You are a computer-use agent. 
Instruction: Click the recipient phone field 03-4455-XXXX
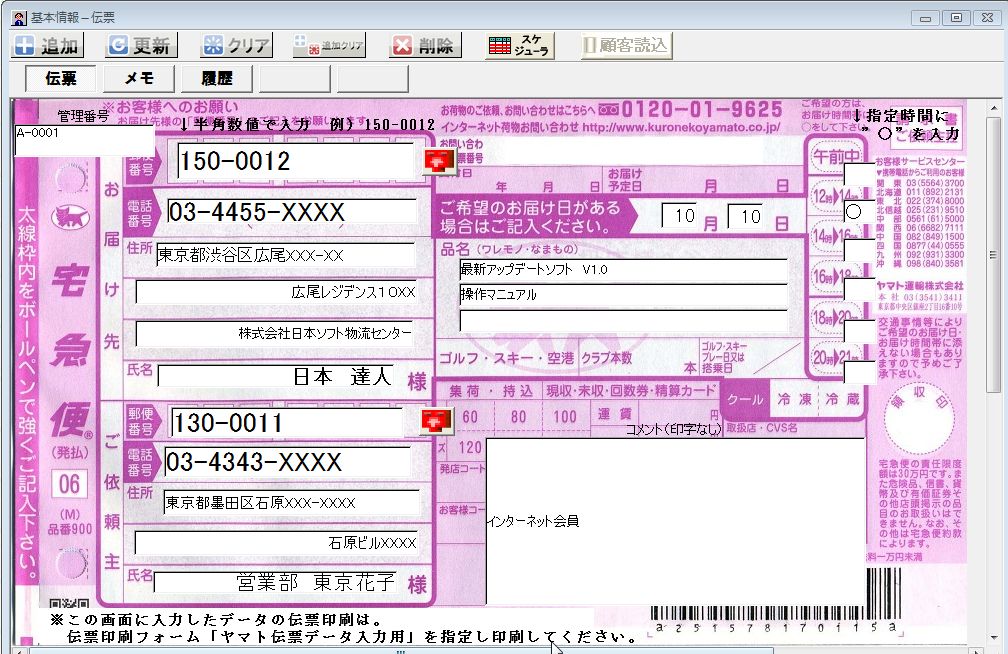coord(291,212)
